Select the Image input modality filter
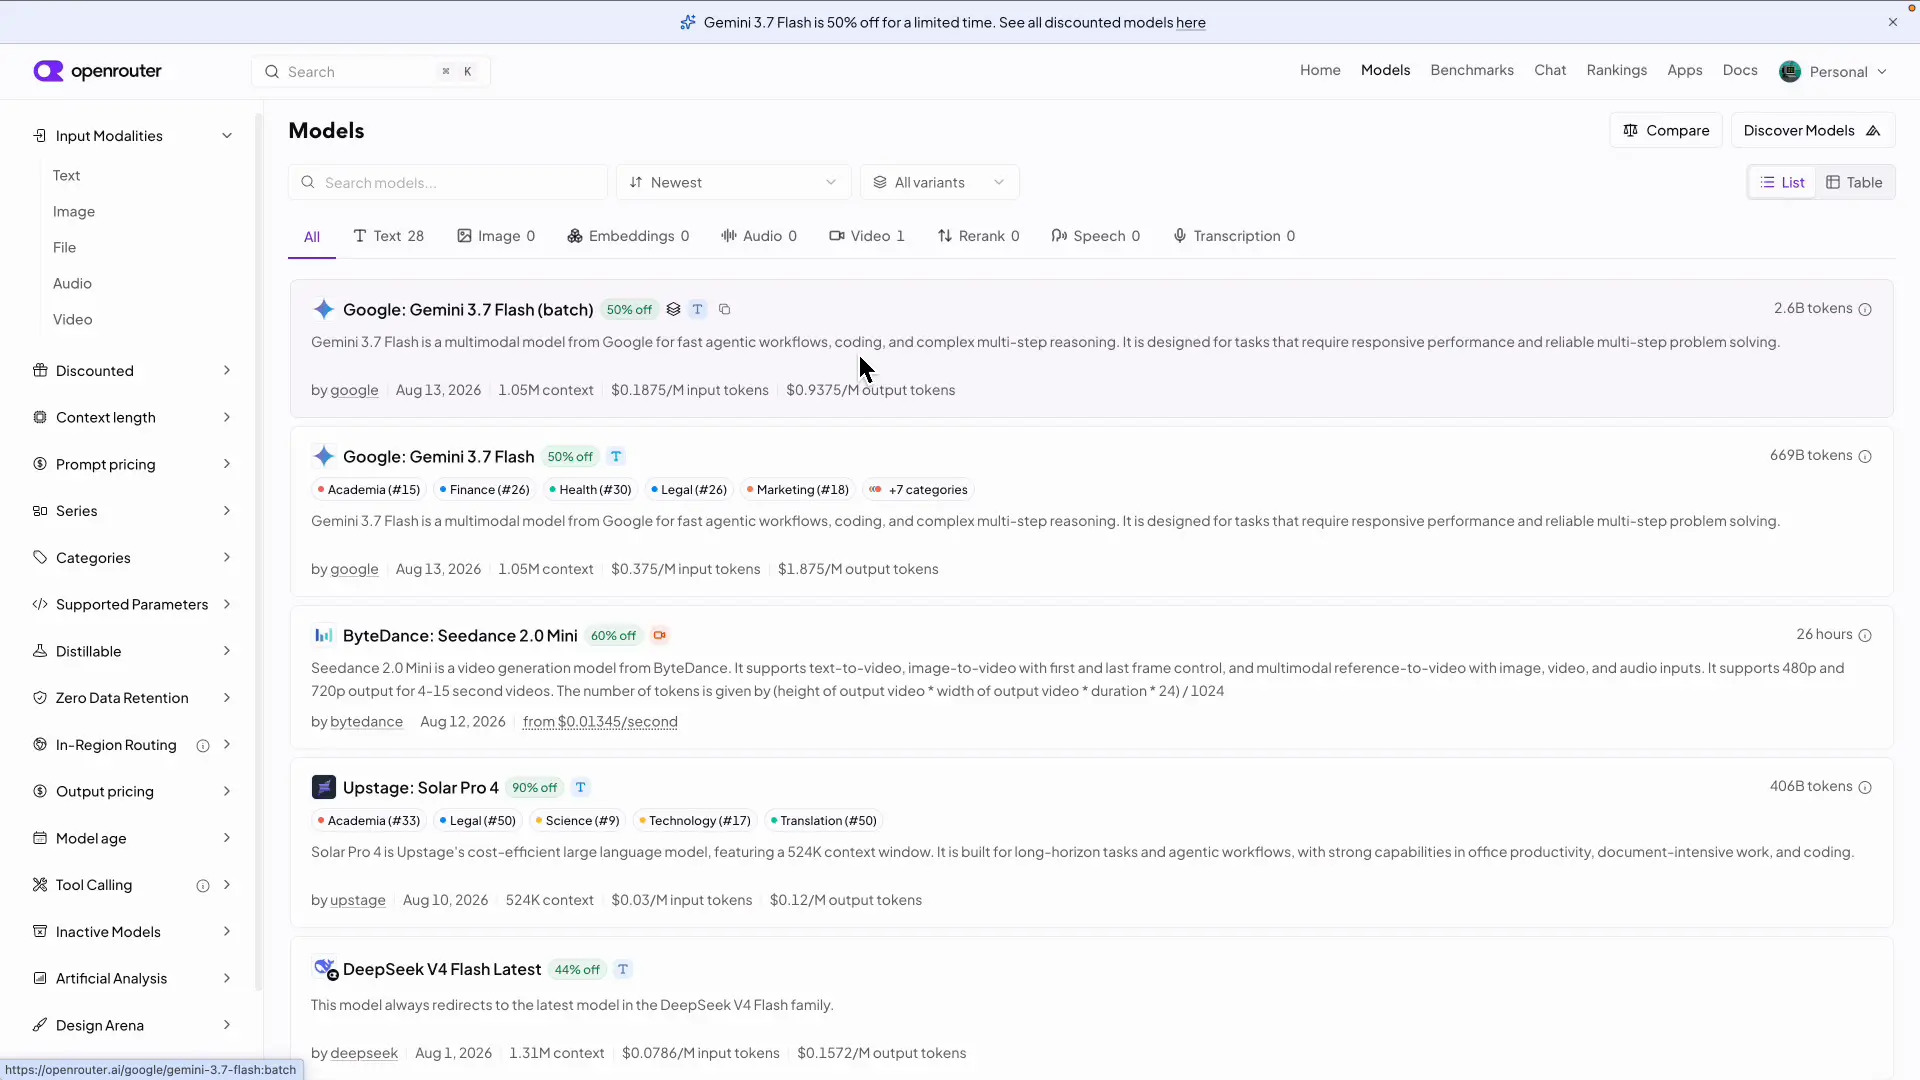 tap(74, 211)
